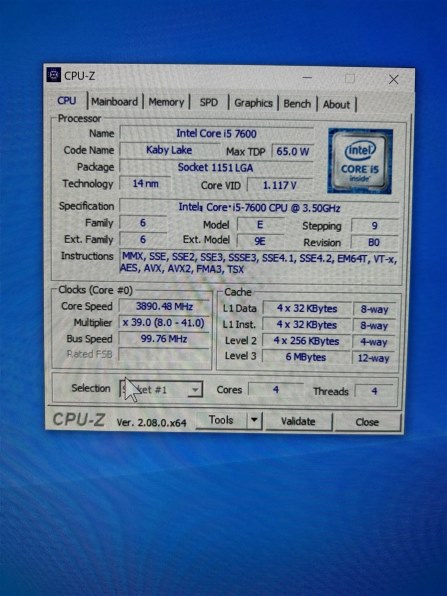Click the processor name Intel Core i5 7600
Viewport: 447px width, 596px height.
(x=217, y=133)
